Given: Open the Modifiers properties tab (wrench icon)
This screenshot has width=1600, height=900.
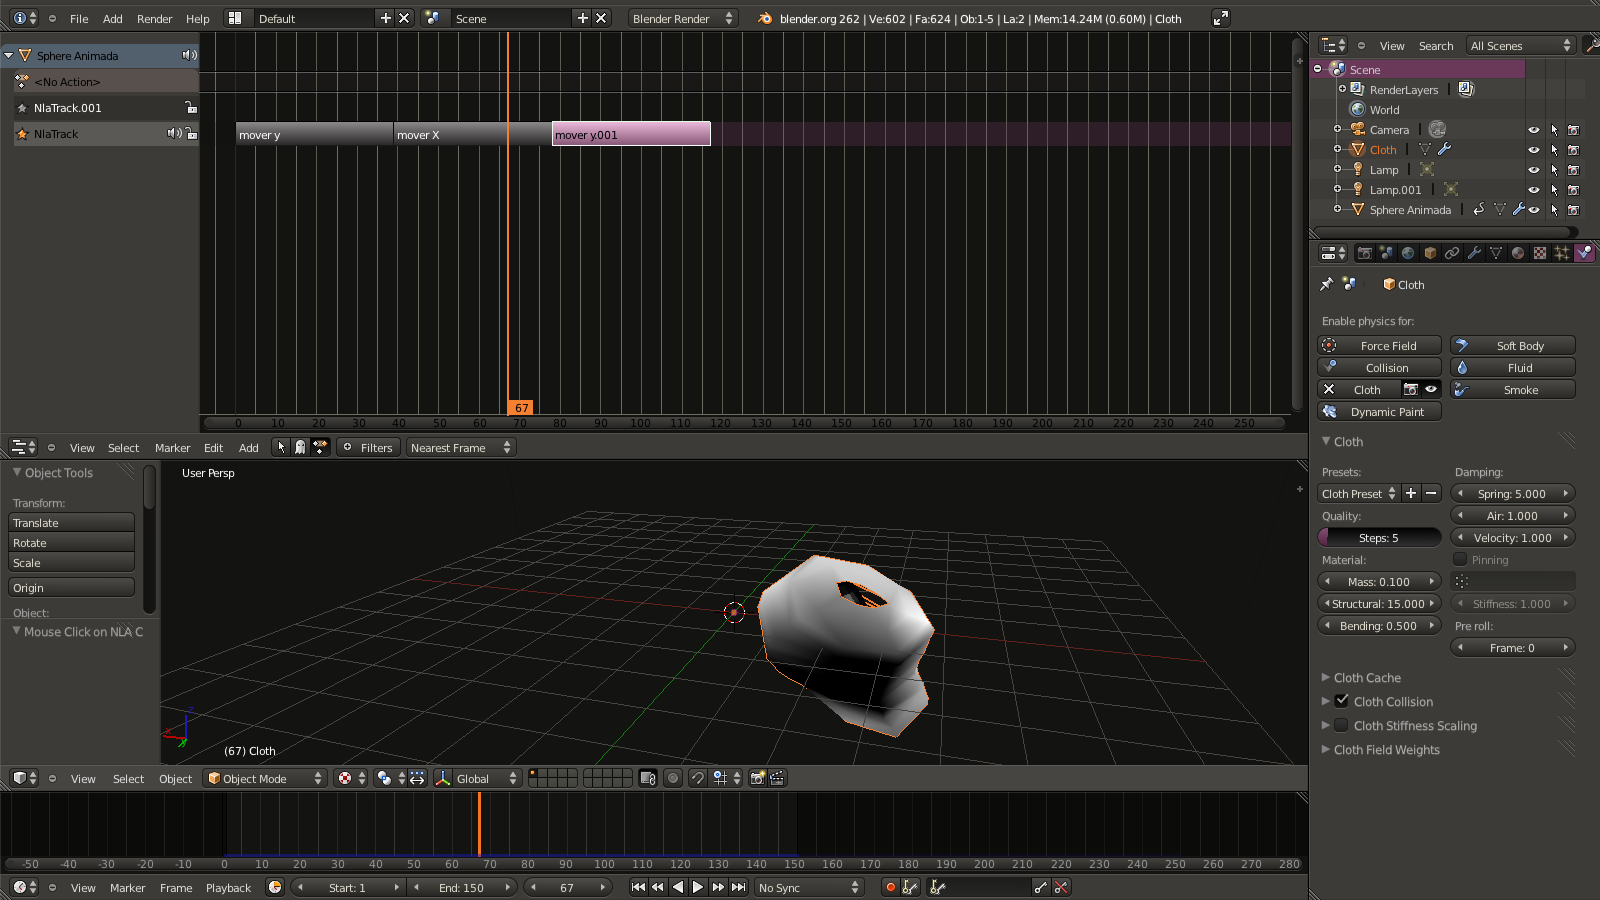Looking at the screenshot, I should [1474, 253].
